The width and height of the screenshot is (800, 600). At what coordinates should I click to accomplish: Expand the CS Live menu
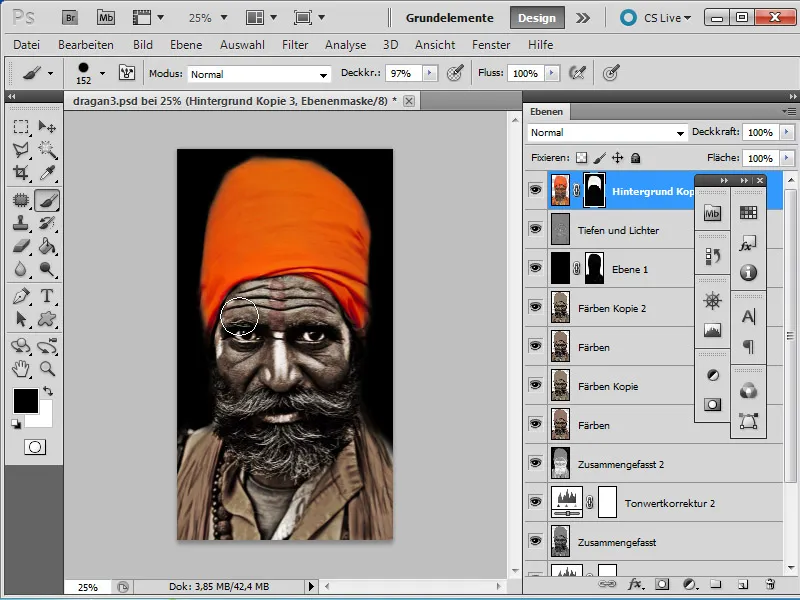(x=667, y=18)
